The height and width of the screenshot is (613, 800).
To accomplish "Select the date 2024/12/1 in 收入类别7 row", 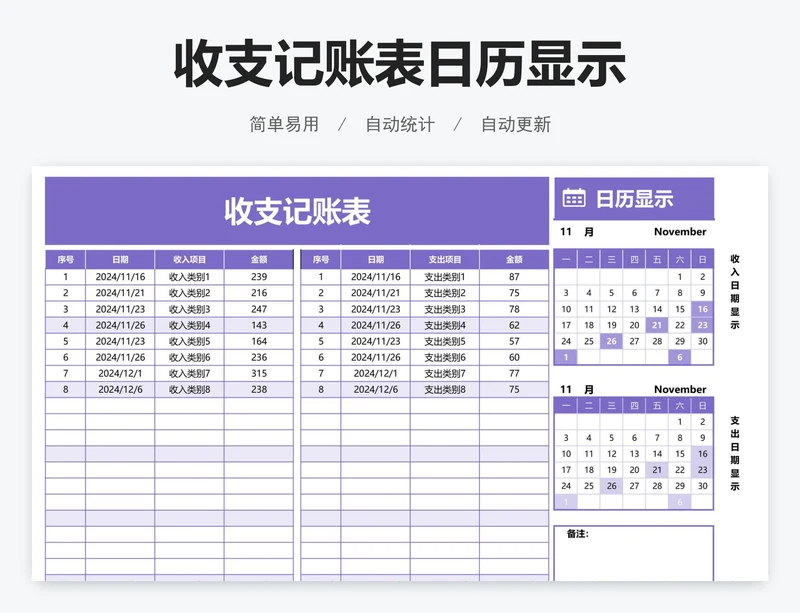I will coord(120,373).
